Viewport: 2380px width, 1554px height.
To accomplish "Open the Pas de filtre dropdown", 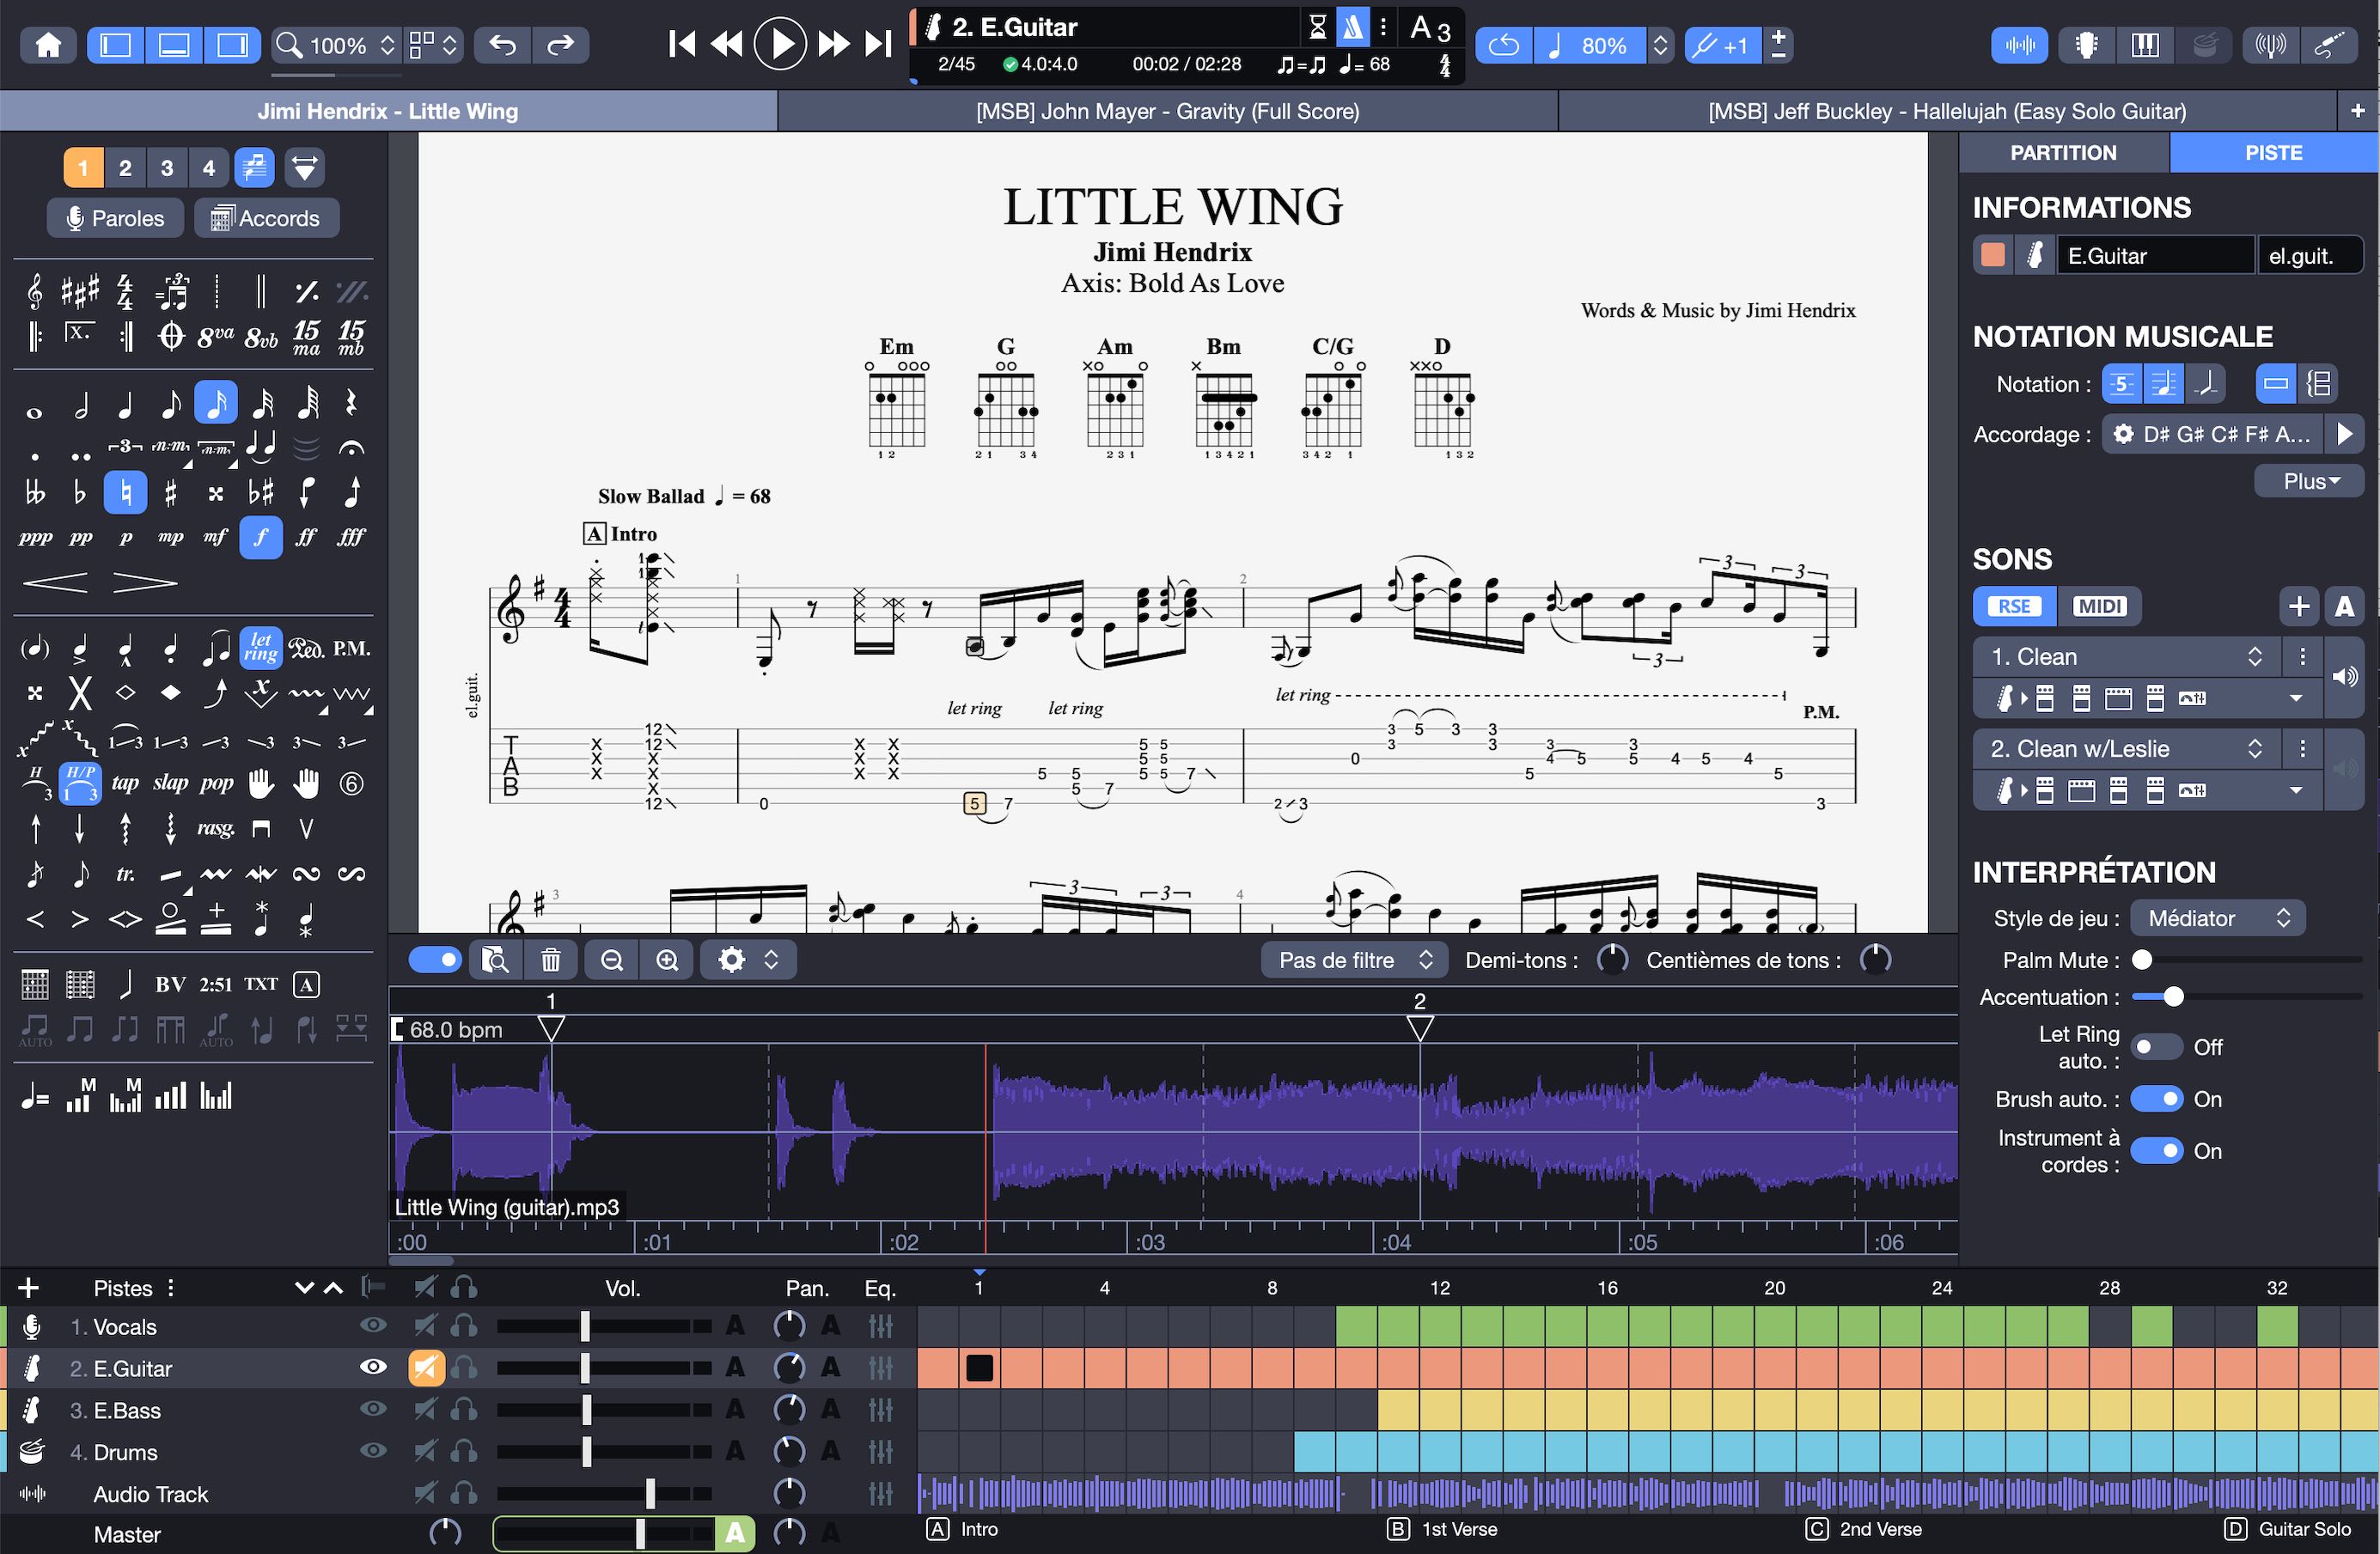I will click(1353, 959).
